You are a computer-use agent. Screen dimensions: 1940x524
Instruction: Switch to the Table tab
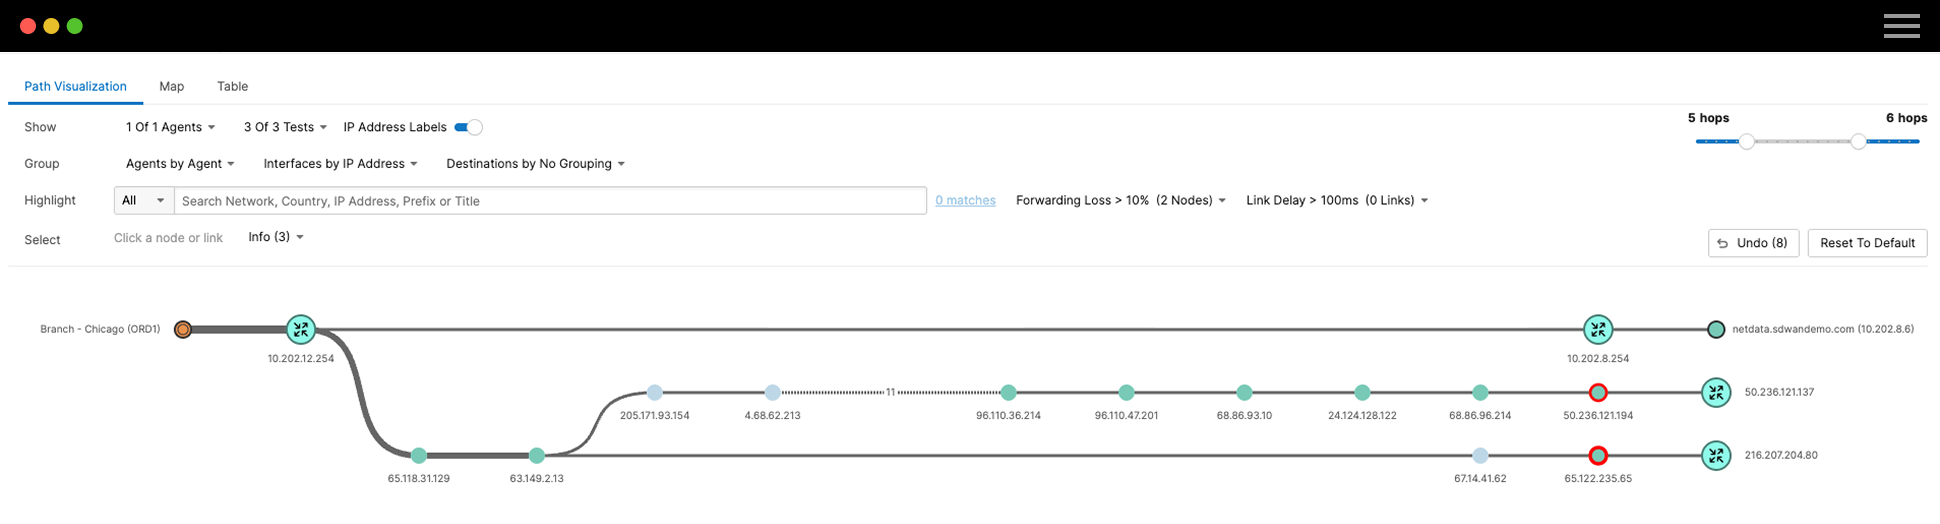(232, 86)
